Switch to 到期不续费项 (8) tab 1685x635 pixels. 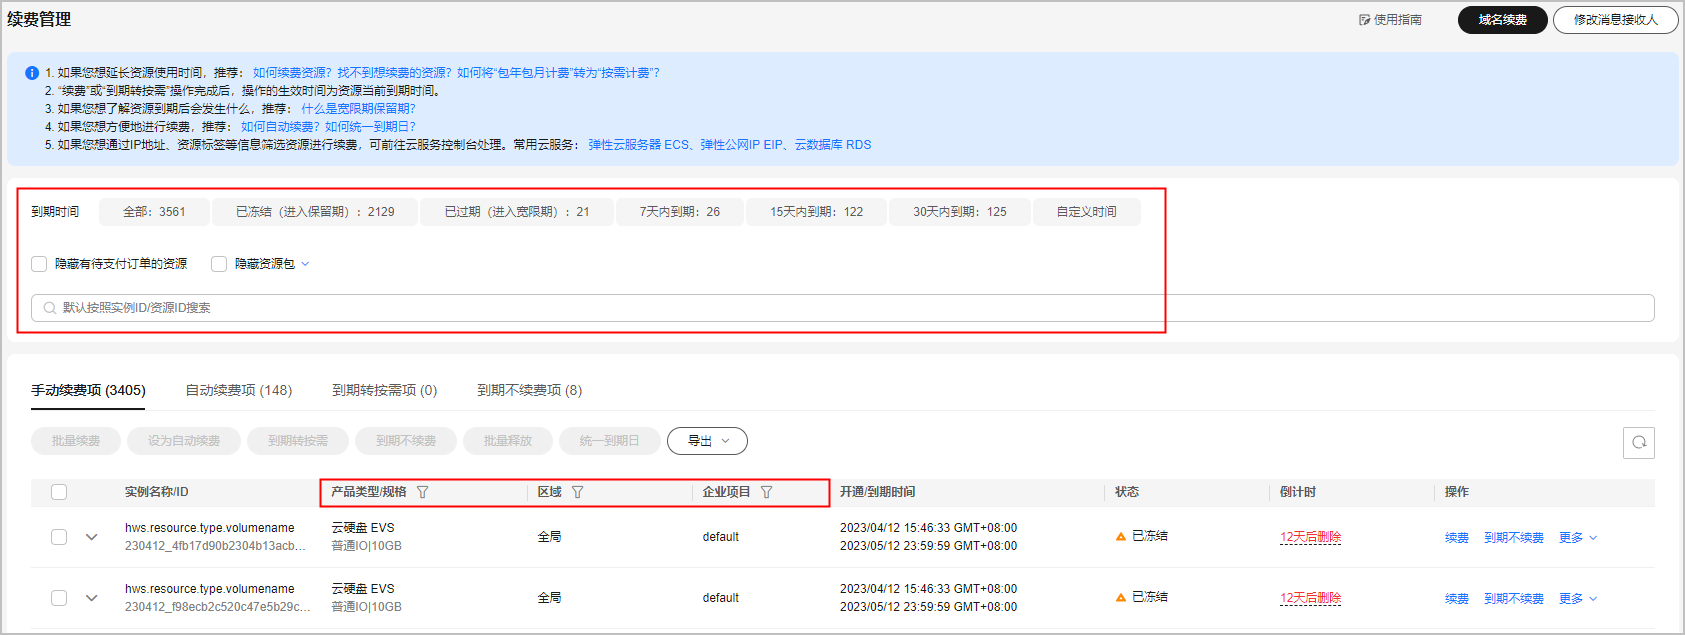(x=529, y=390)
